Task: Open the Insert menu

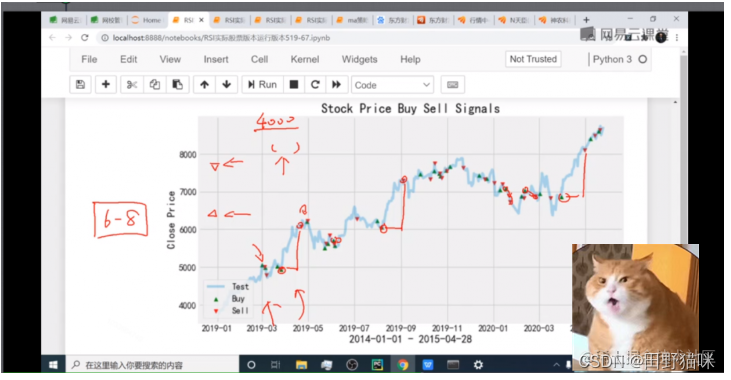Action: [x=216, y=59]
